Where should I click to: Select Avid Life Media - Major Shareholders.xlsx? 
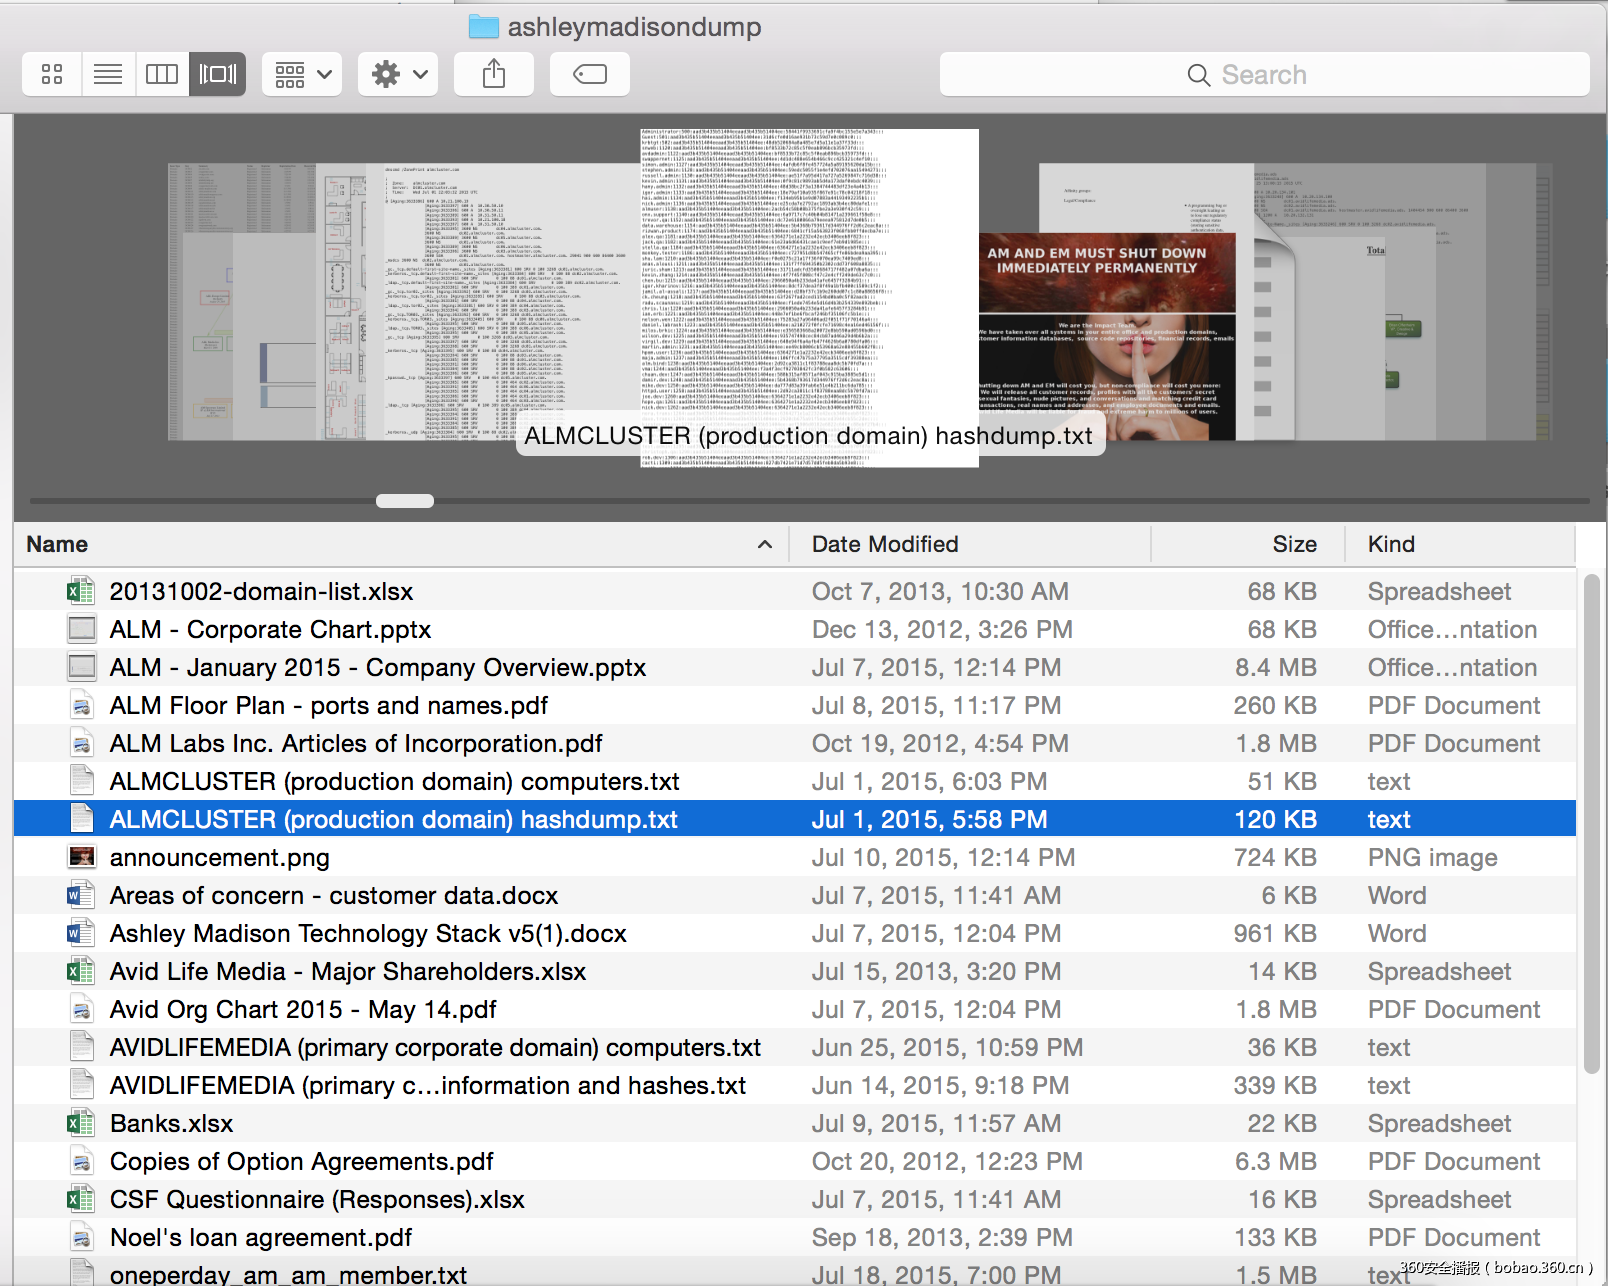pyautogui.click(x=348, y=971)
